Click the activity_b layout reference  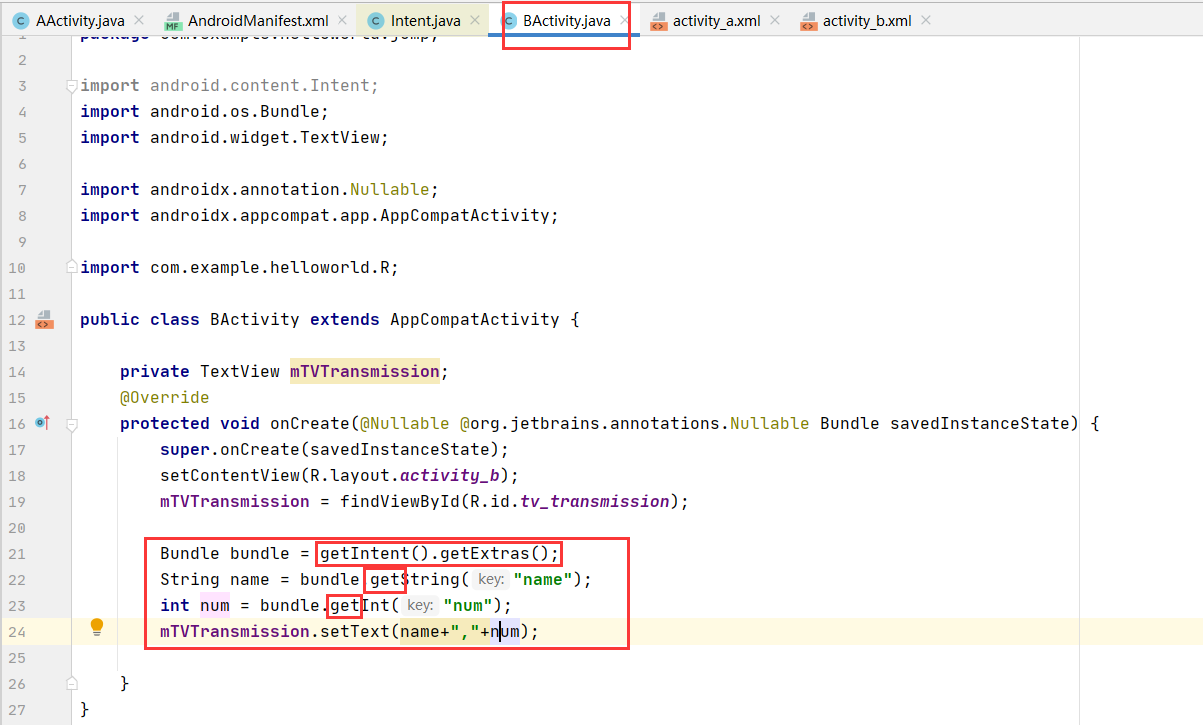[449, 476]
